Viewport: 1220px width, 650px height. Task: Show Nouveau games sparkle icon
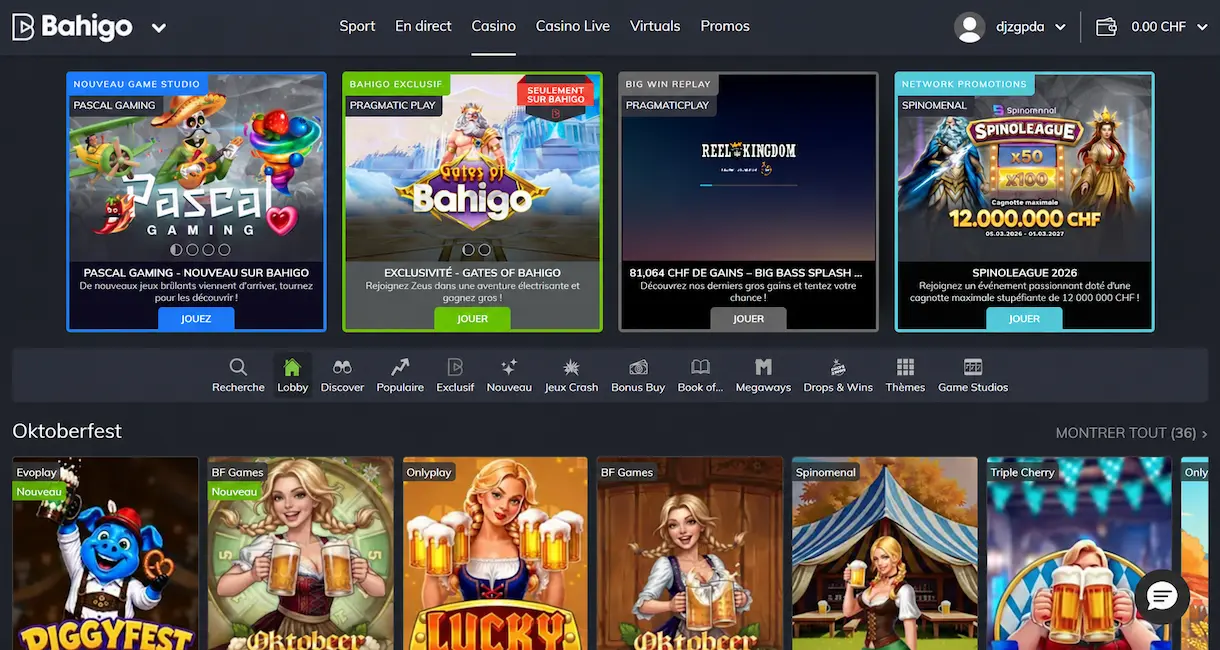pos(509,368)
